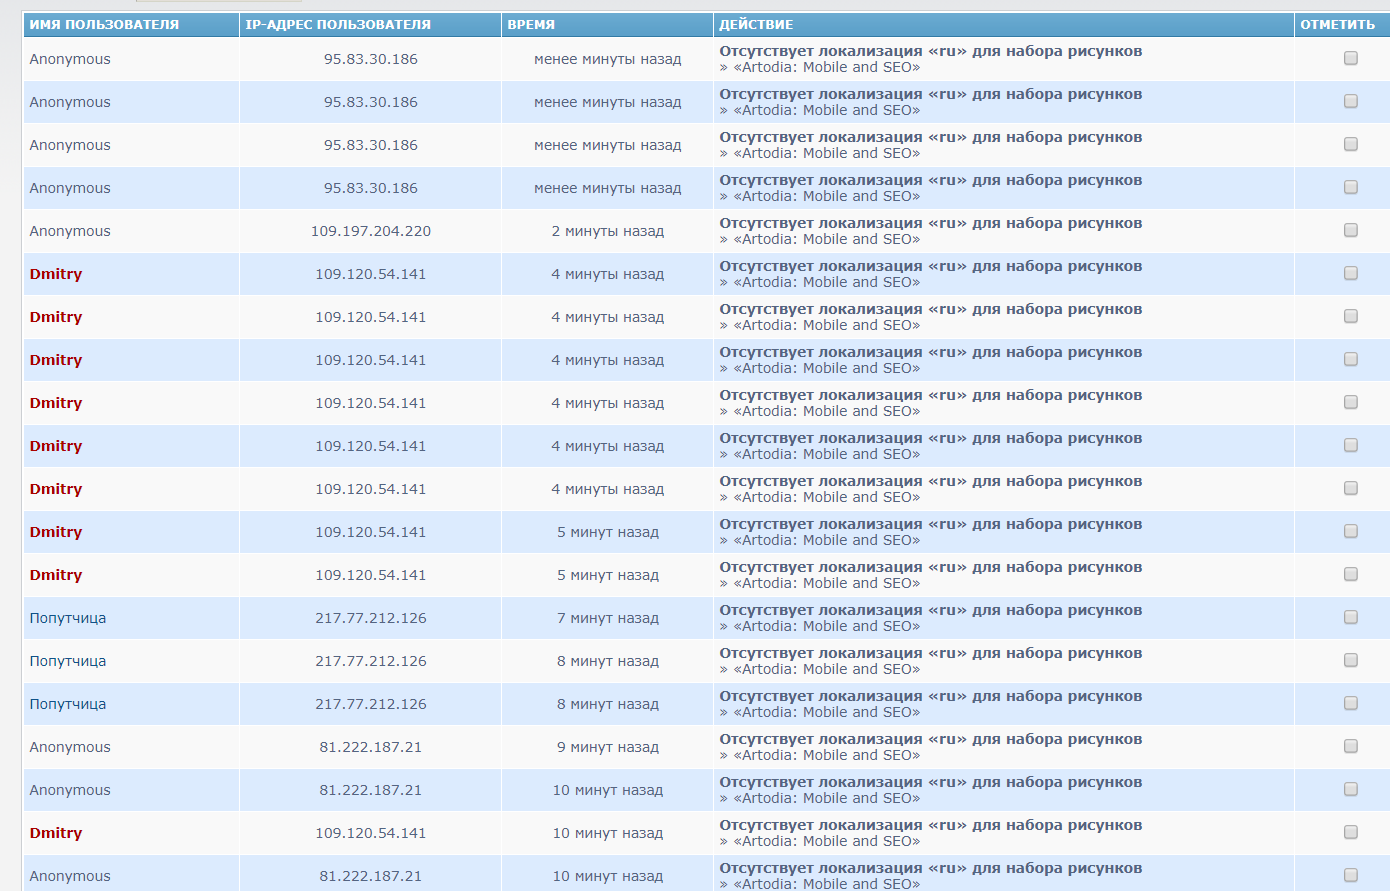This screenshot has width=1390, height=891.
Task: Open Dmitry's profile in the 10 минут назад row
Action: click(x=56, y=833)
